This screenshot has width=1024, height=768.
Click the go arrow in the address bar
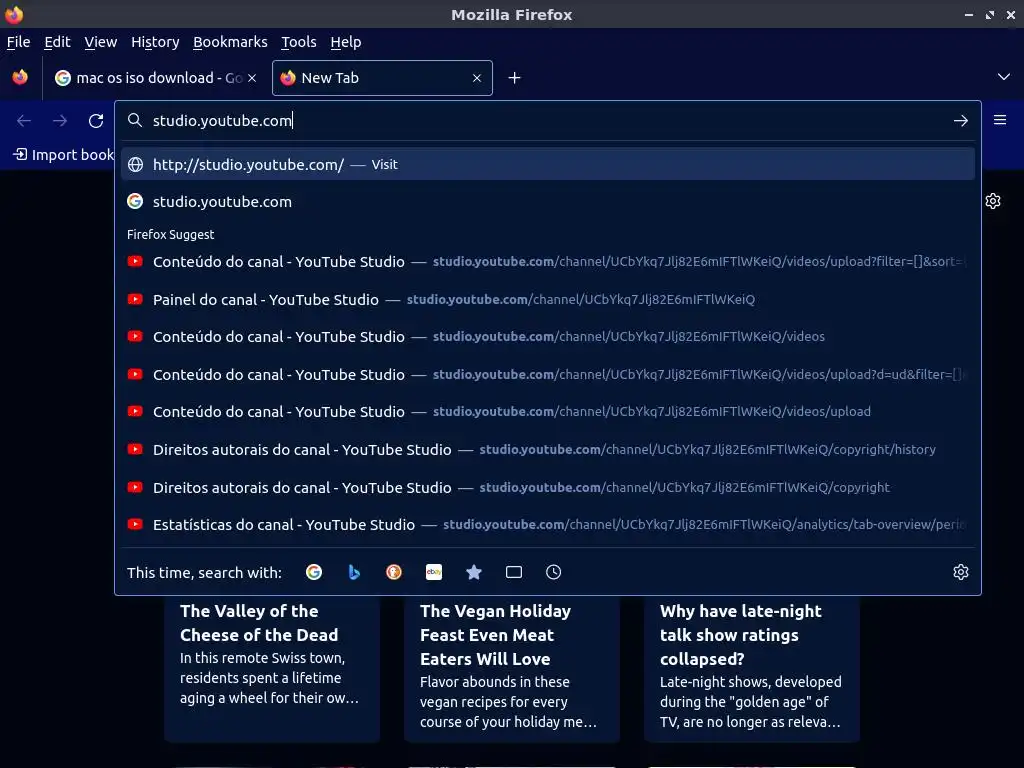coord(960,121)
